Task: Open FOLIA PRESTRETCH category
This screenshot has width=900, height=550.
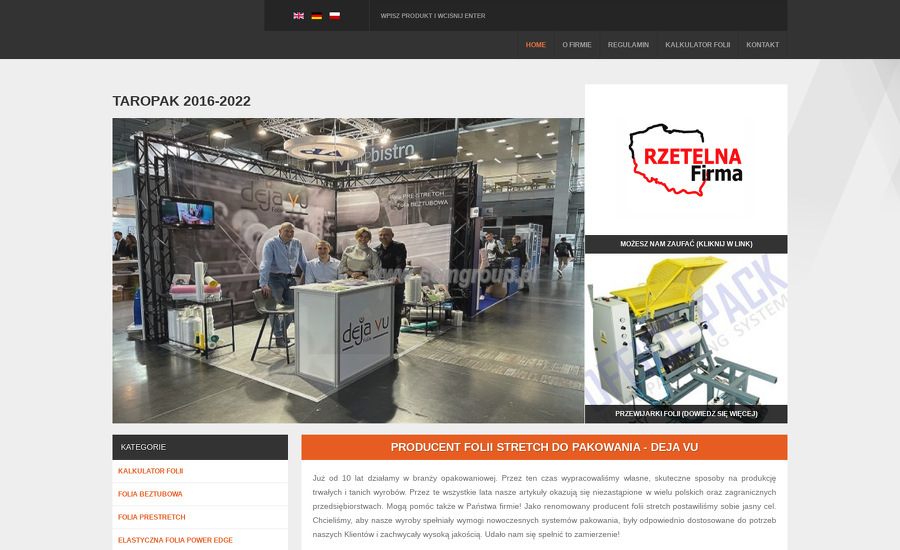Action: [x=152, y=517]
